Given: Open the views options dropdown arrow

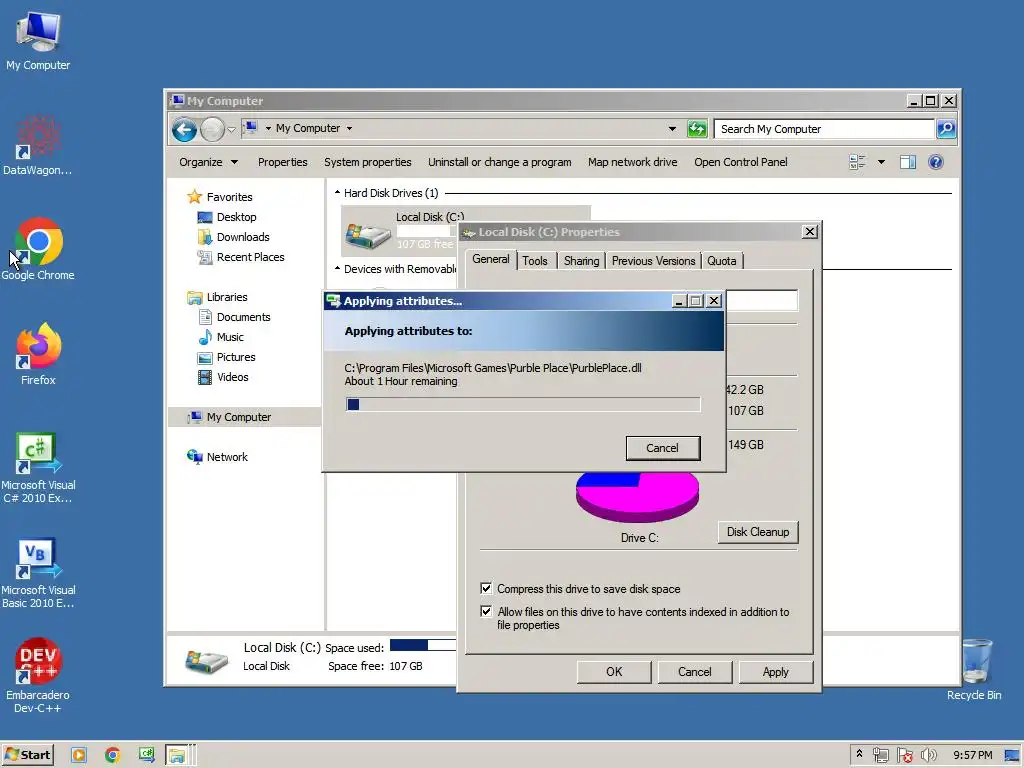Looking at the screenshot, I should pyautogui.click(x=881, y=162).
